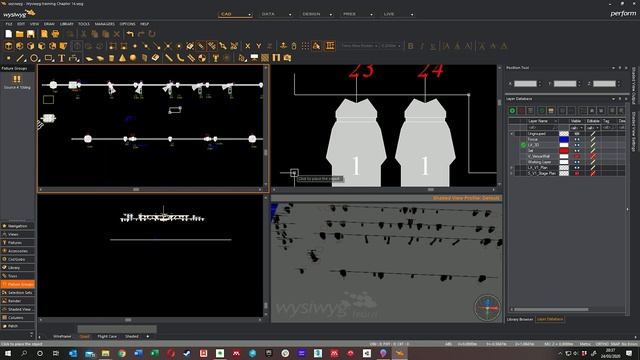
Task: Toggle visibility of V_Venue Wall layer
Action: click(577, 156)
